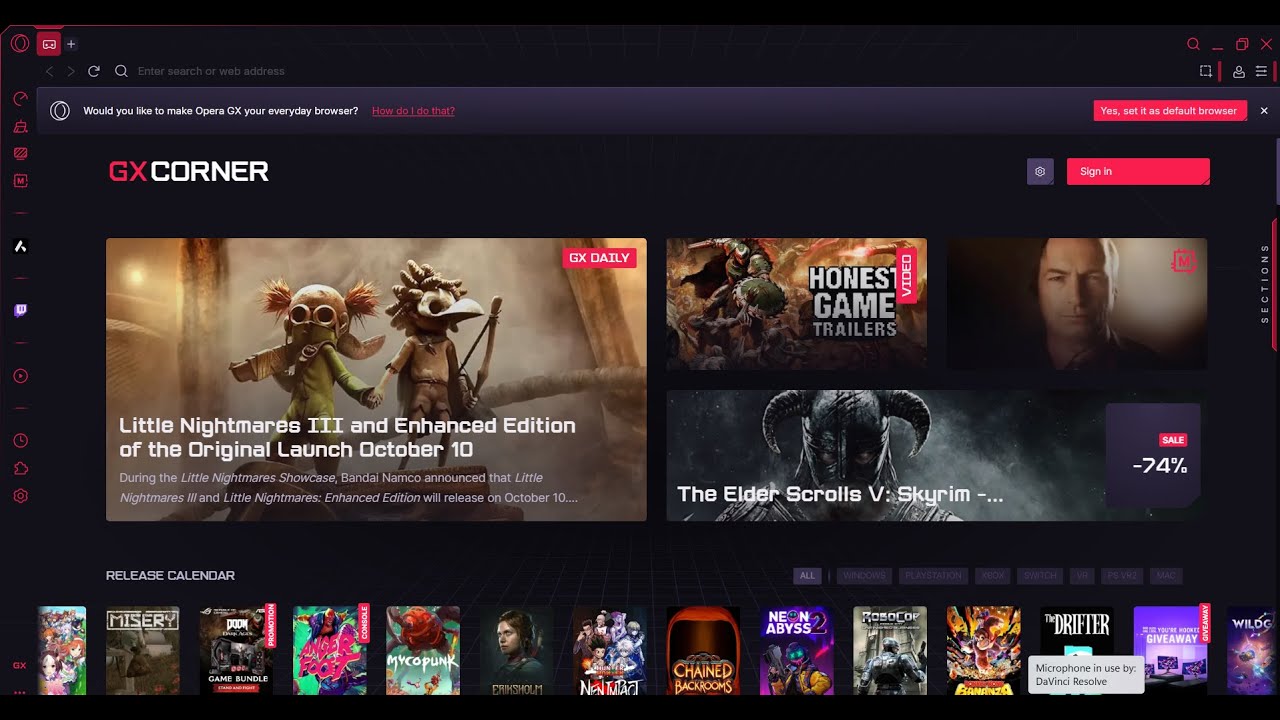
Task: Open the Bananza game cover
Action: pyautogui.click(x=984, y=650)
